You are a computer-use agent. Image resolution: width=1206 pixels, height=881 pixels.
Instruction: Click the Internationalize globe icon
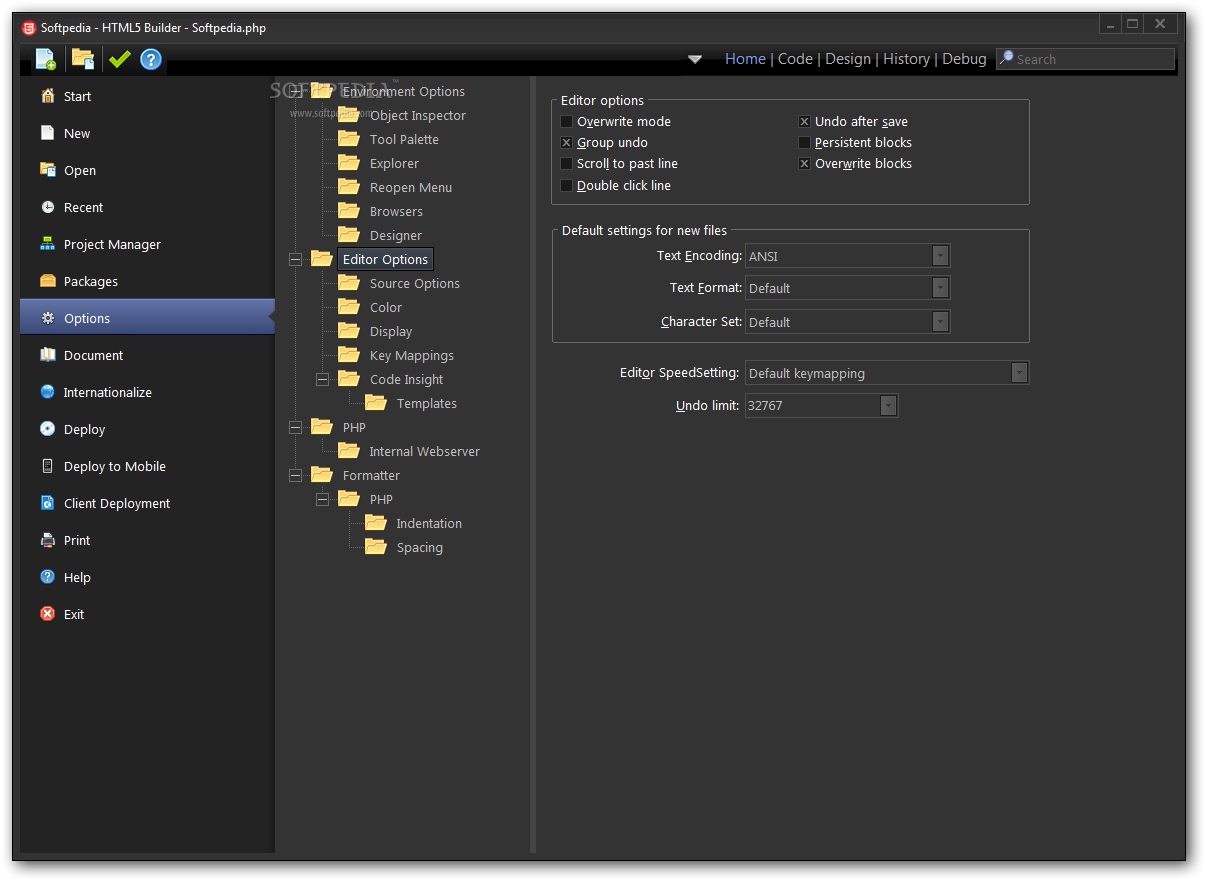(47, 392)
